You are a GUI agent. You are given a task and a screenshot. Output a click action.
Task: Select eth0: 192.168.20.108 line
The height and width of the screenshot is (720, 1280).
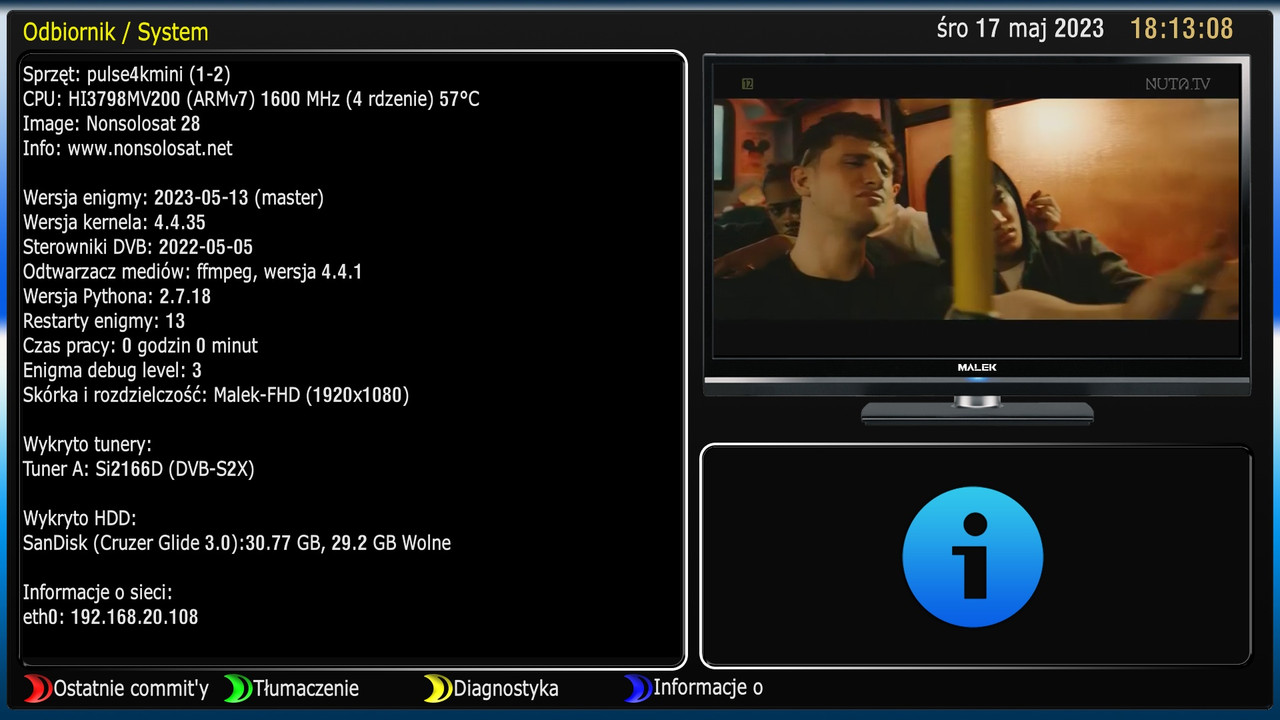click(x=110, y=617)
